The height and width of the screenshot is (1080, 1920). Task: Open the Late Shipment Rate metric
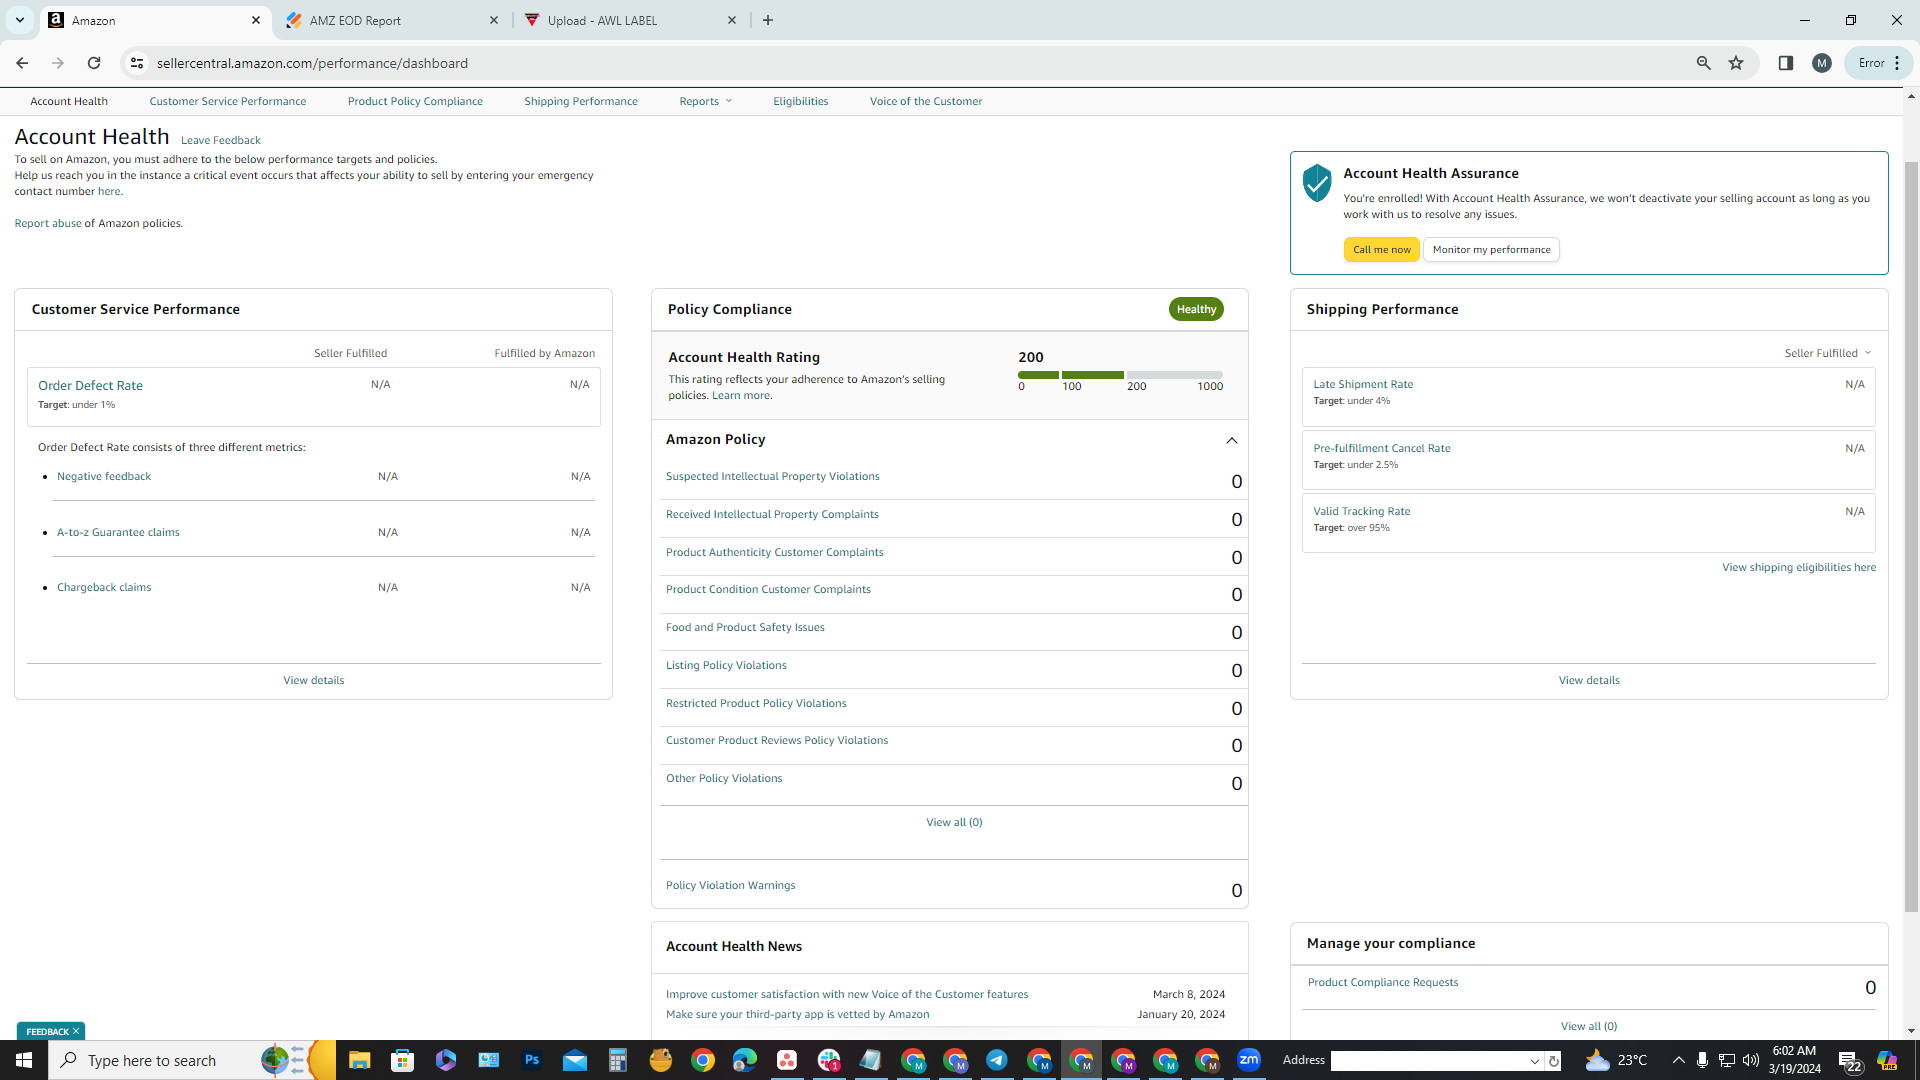(1363, 384)
